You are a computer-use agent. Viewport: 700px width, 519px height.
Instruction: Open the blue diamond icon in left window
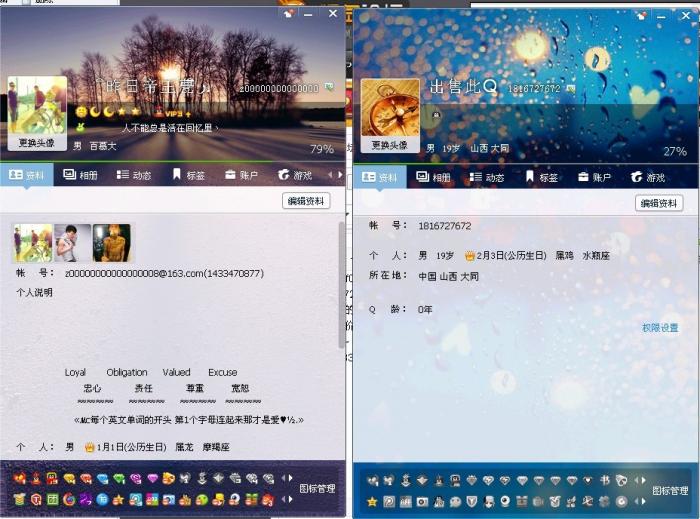(103, 478)
